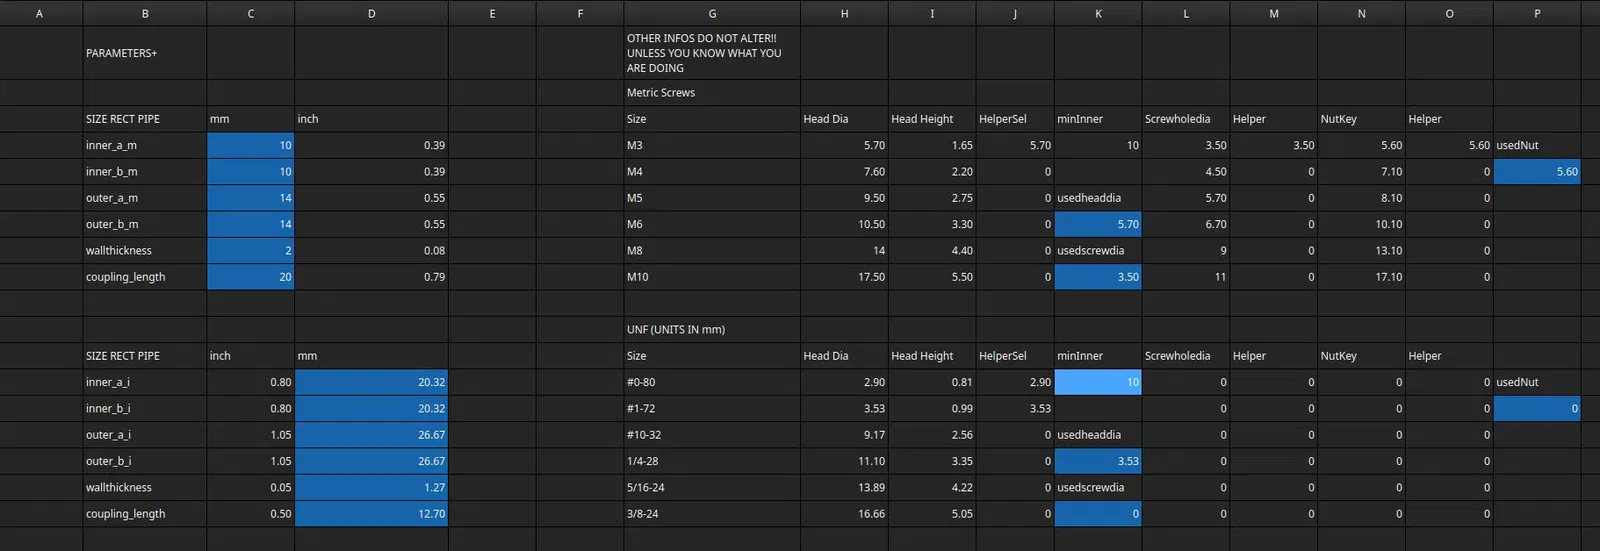Select the PARAMETERS+ title cell
Image resolution: width=1600 pixels, height=551 pixels.
(144, 53)
